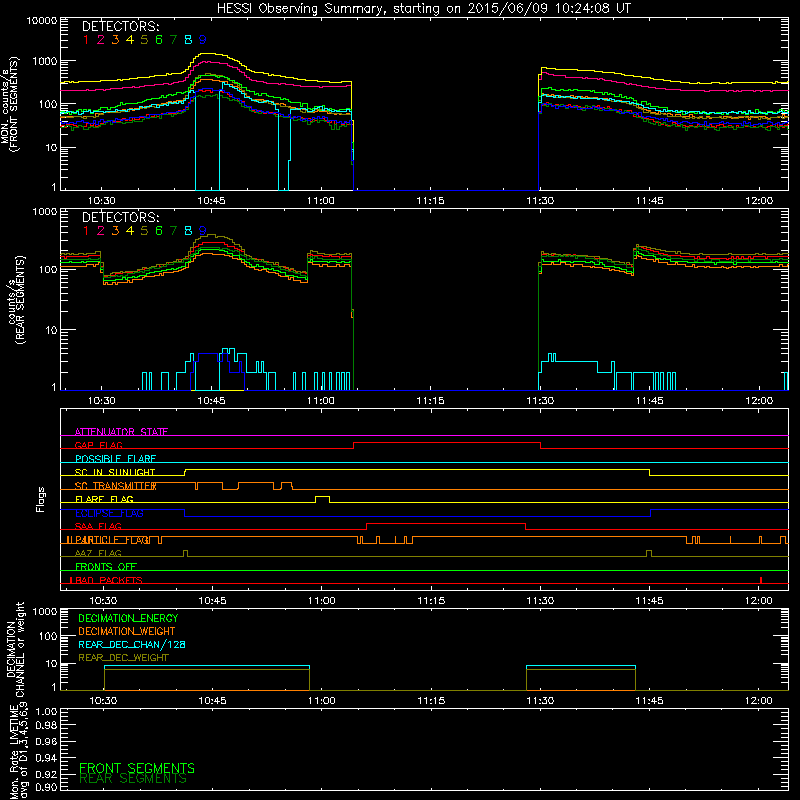
Task: Click the Flags y-axis title
Action: pos(41,499)
